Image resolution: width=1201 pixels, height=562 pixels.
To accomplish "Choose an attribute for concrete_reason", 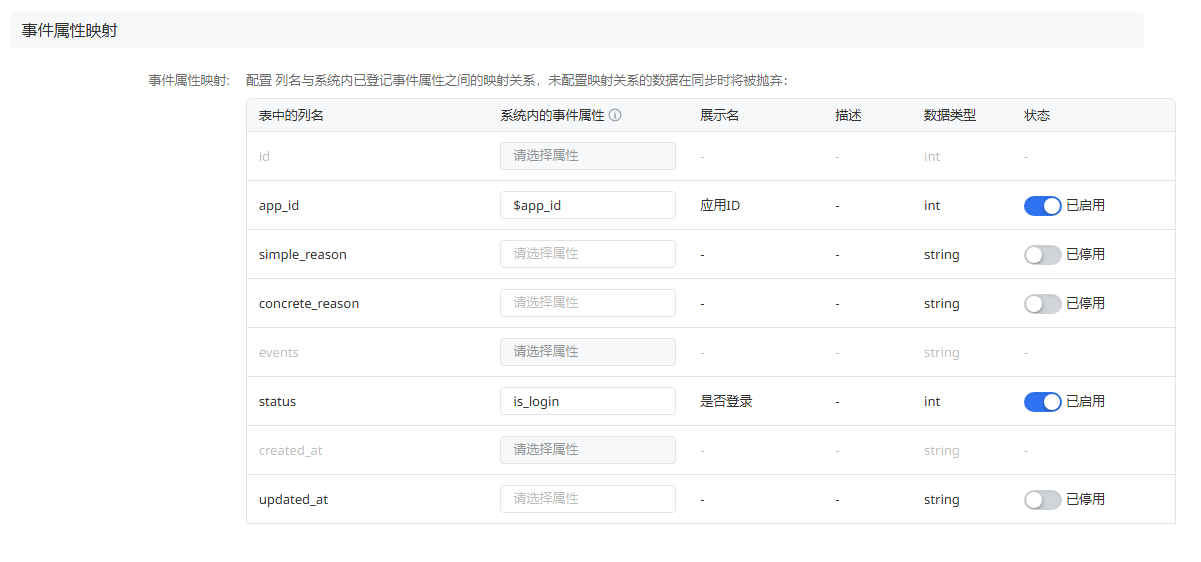I will coord(587,303).
